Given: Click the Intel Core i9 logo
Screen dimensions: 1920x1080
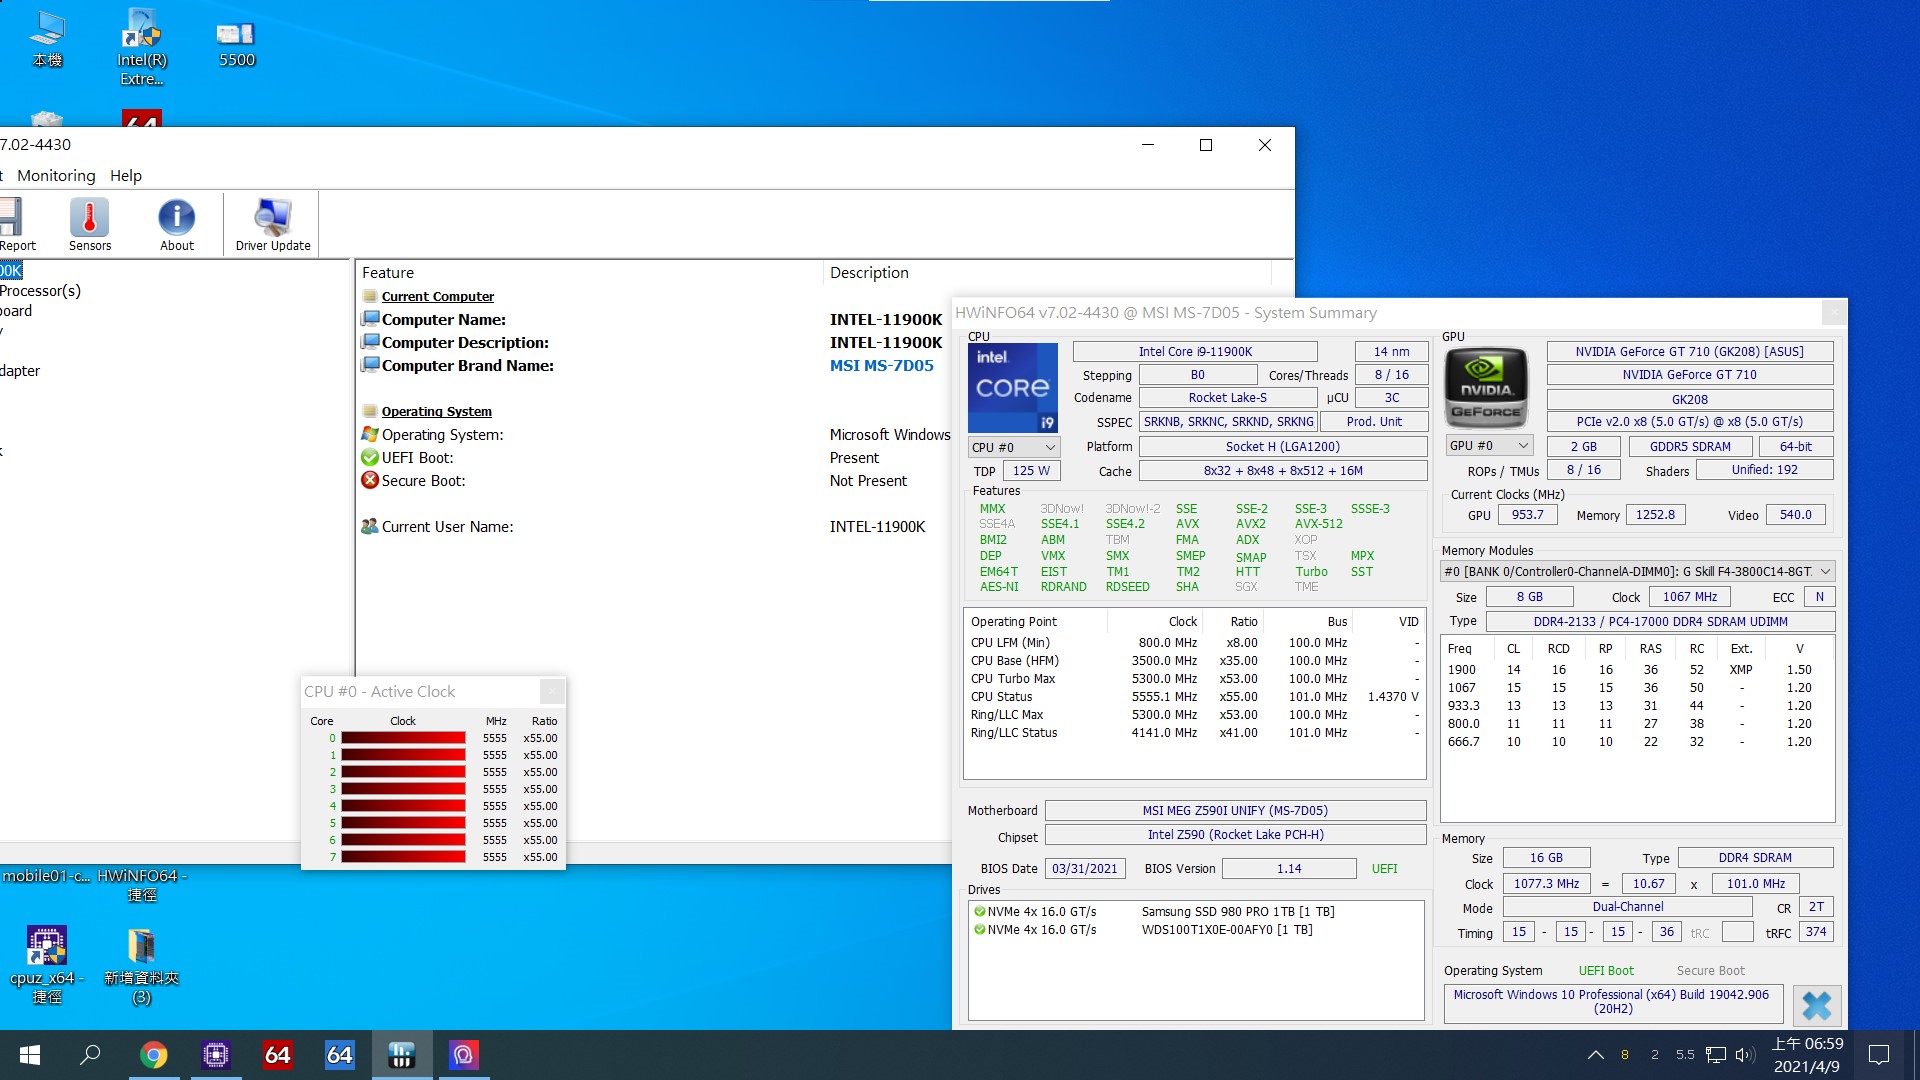Looking at the screenshot, I should tap(1012, 388).
